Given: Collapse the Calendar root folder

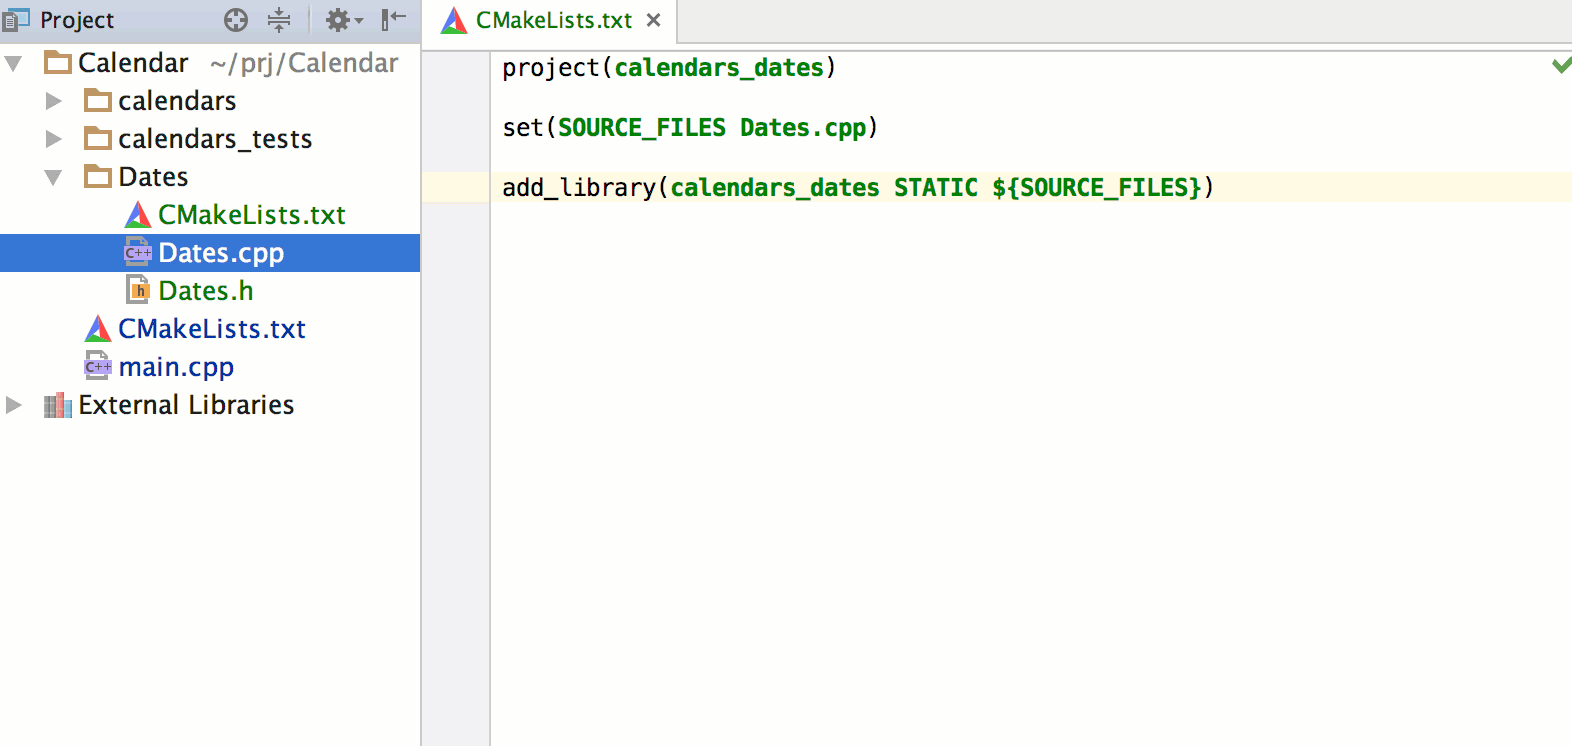Looking at the screenshot, I should pos(14,64).
